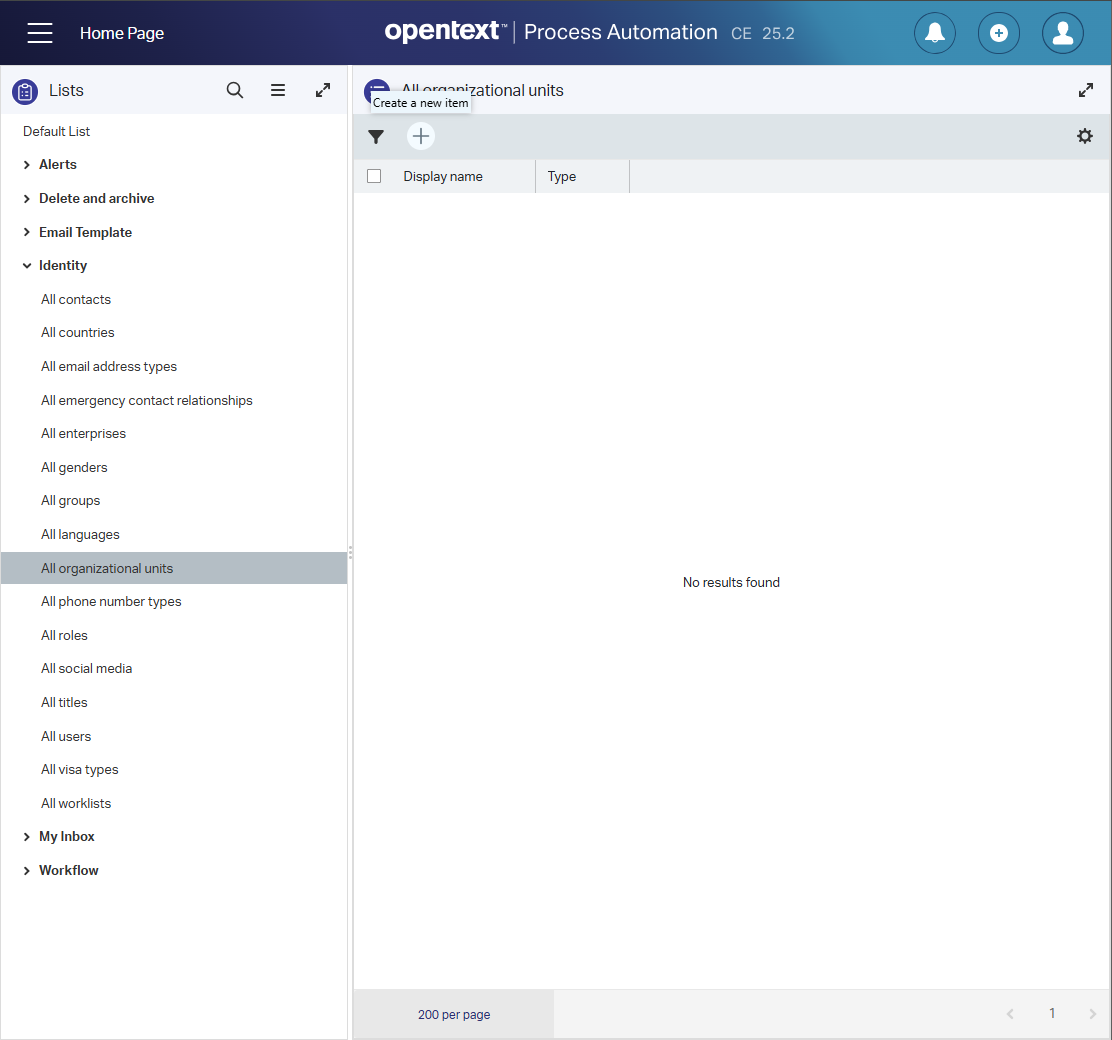Change the 200 per page setting
Screen dimensions: 1112x1040
click(x=454, y=1014)
